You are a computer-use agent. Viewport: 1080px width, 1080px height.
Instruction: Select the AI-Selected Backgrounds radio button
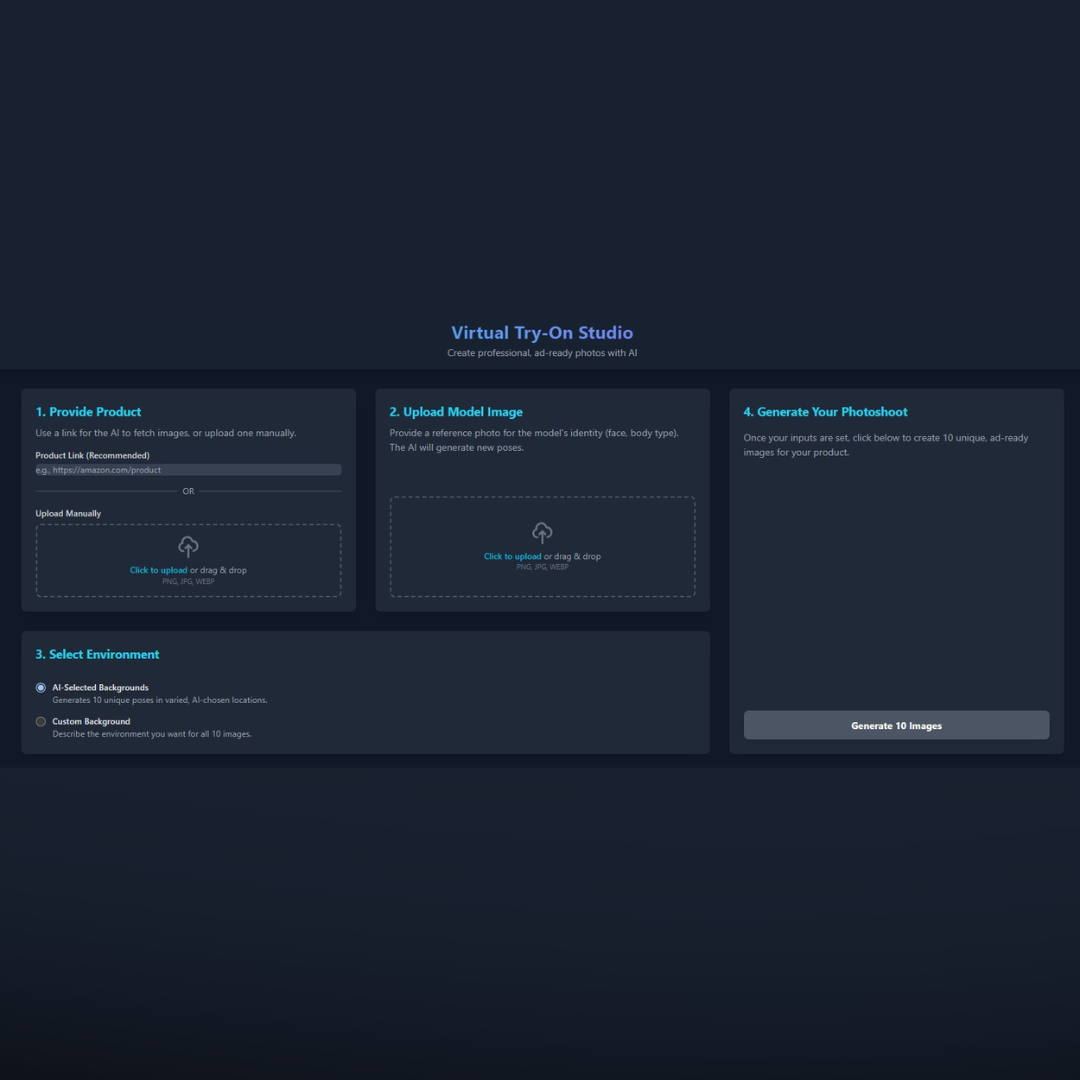tap(41, 688)
